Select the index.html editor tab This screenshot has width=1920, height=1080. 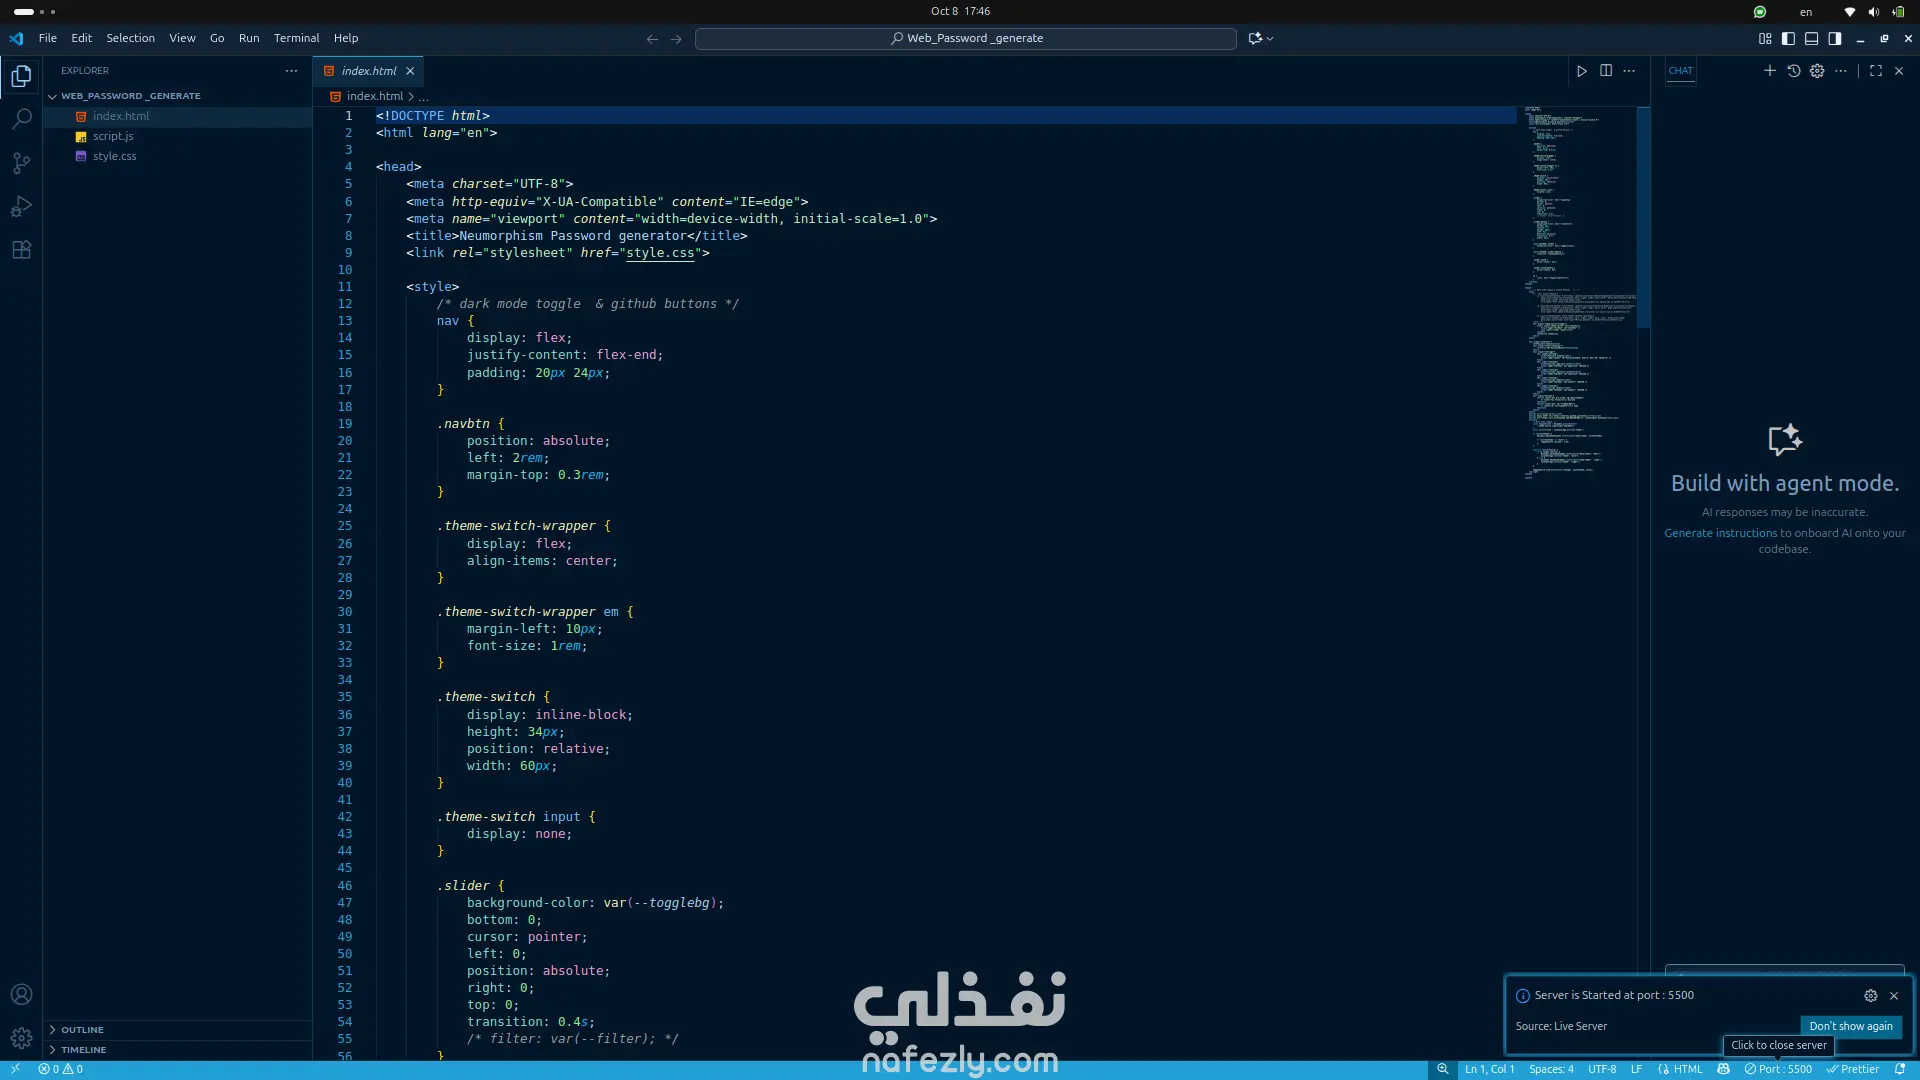point(368,71)
